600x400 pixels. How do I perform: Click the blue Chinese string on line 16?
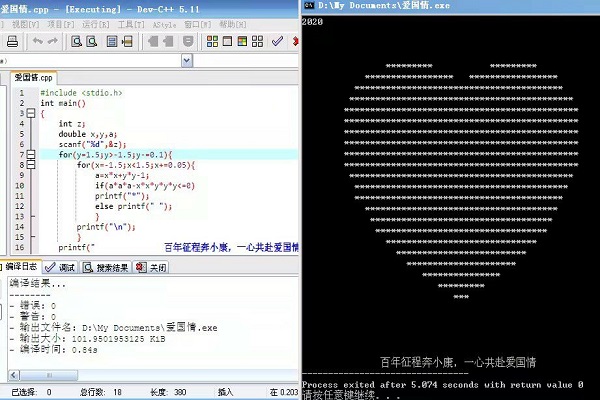click(x=232, y=247)
